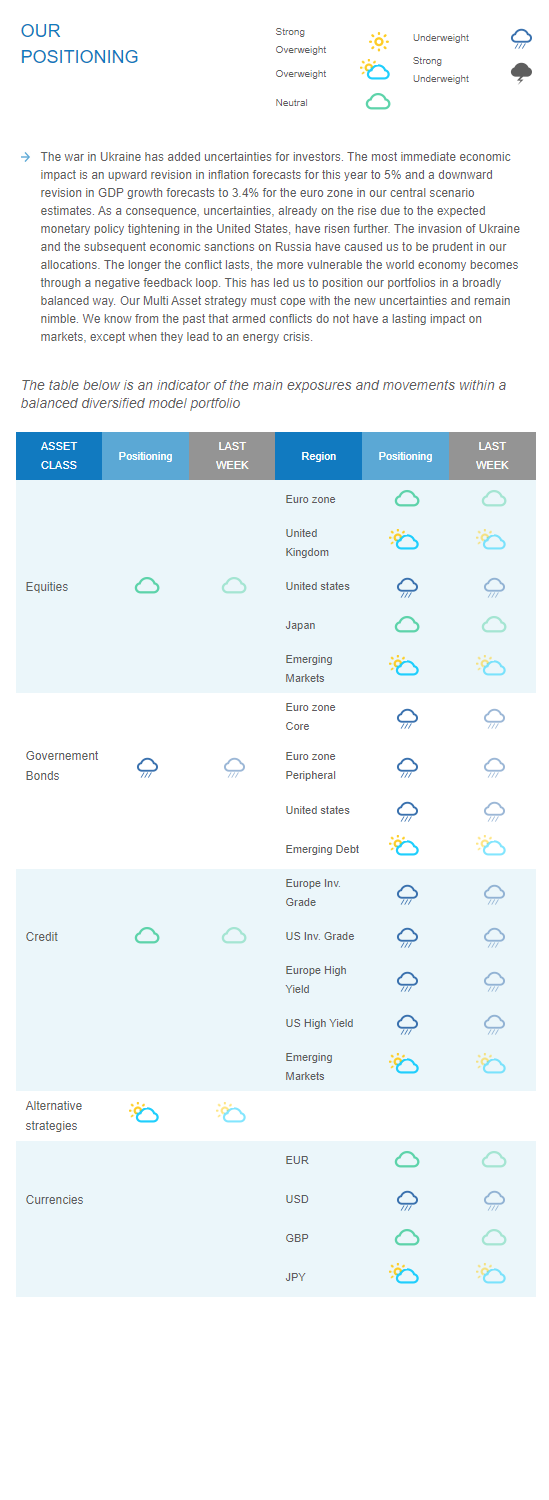Click the Strong Underweight storm cloud icon
The height and width of the screenshot is (1500, 549).
coord(521,71)
